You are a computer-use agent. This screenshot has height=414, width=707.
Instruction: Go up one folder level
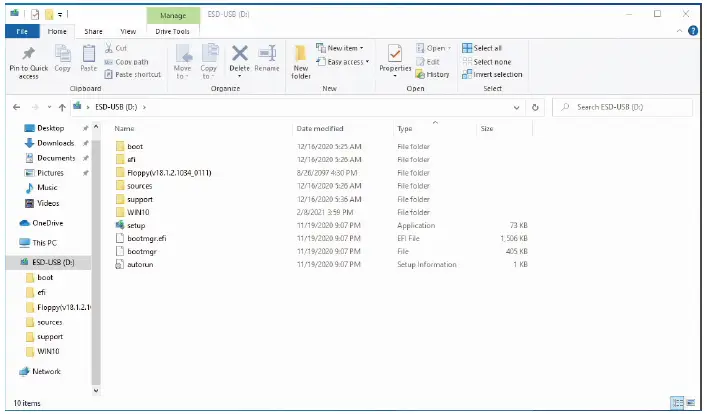62,107
